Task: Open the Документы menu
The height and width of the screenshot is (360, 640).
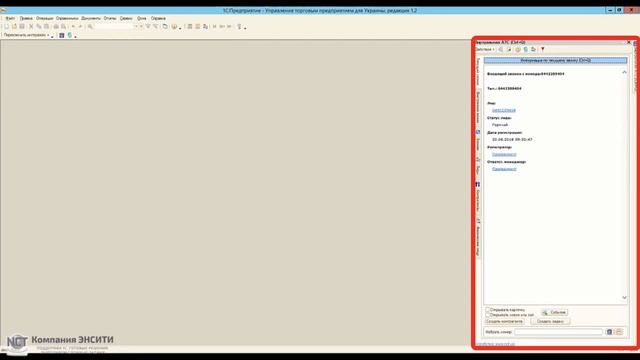Action: click(x=91, y=18)
